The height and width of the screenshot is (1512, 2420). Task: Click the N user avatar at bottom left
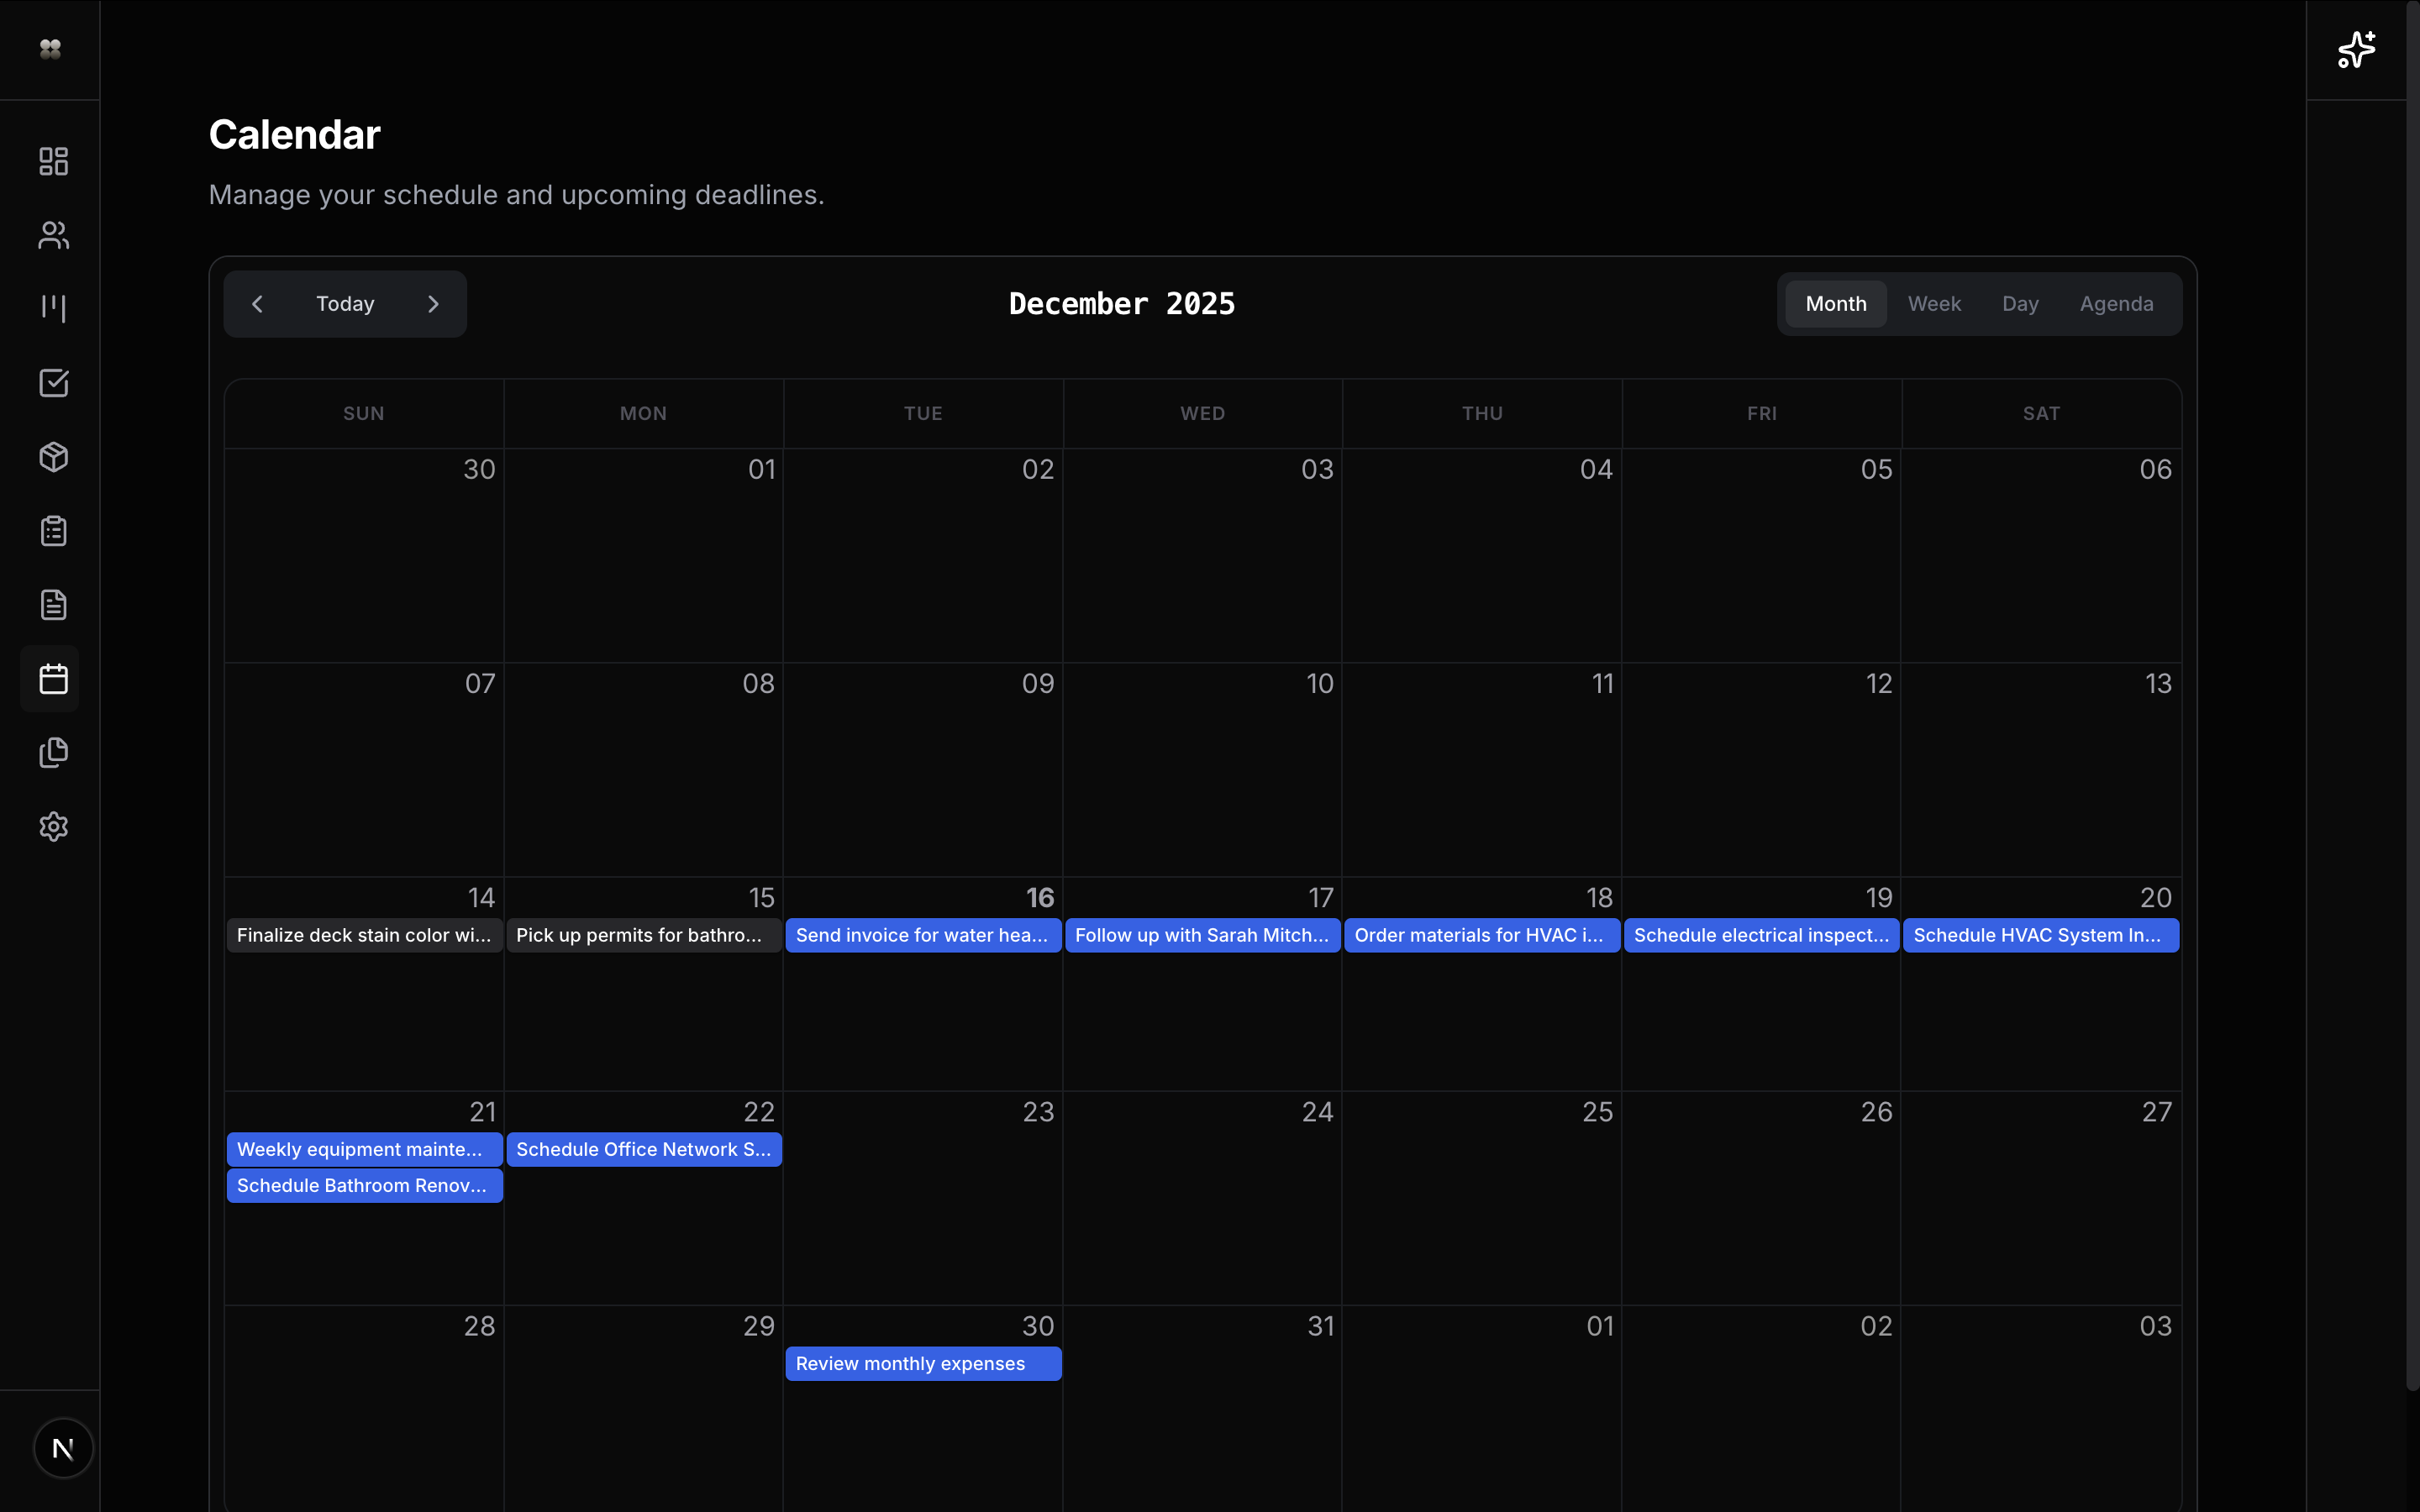tap(64, 1447)
